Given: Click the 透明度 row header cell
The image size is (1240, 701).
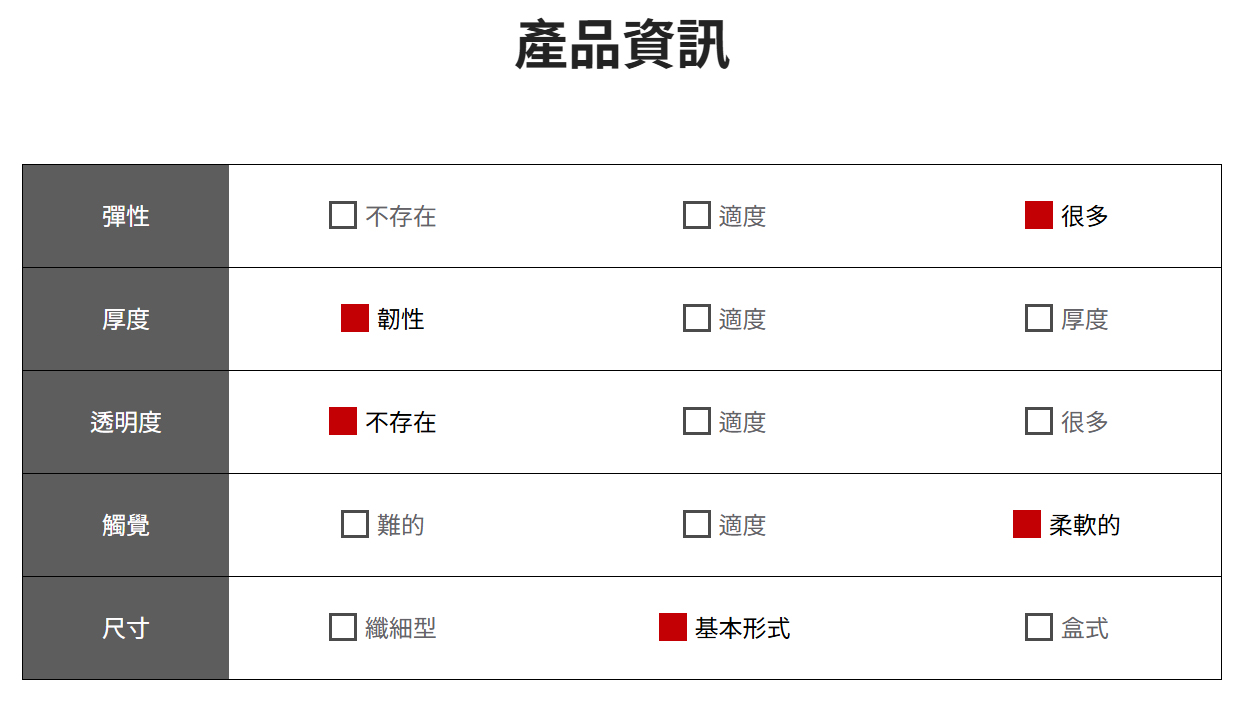Looking at the screenshot, I should [126, 422].
